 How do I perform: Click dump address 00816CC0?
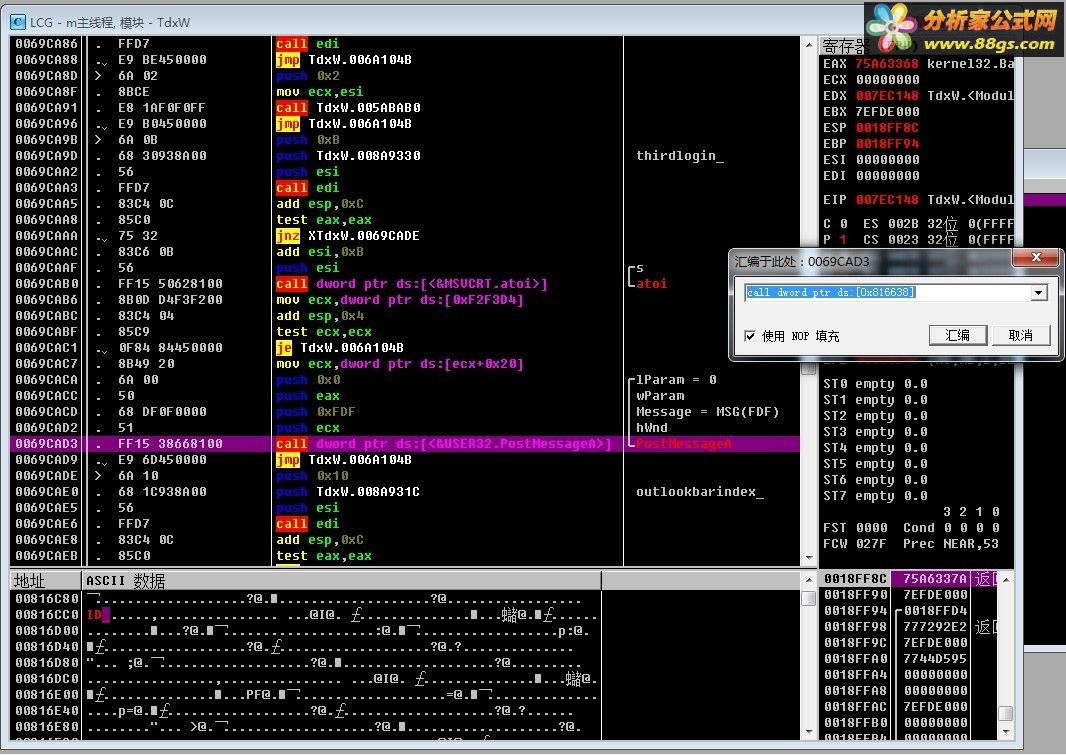(x=46, y=615)
